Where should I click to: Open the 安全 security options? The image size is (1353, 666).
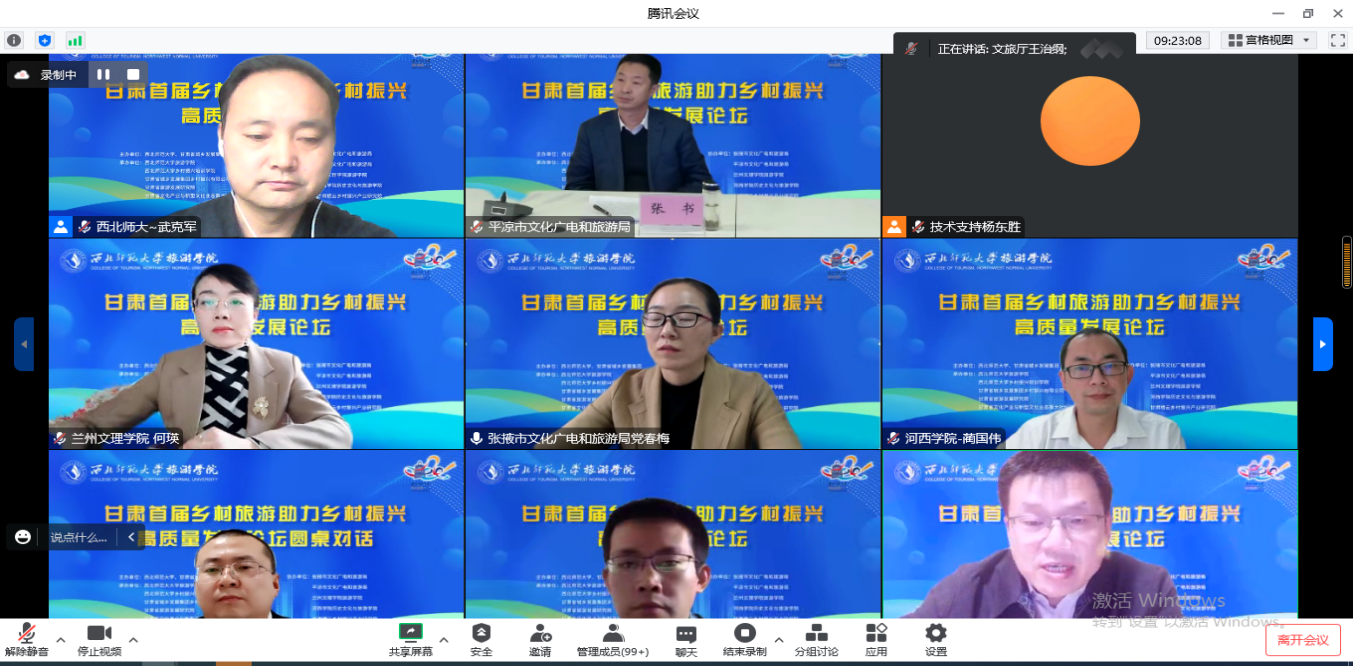click(481, 639)
